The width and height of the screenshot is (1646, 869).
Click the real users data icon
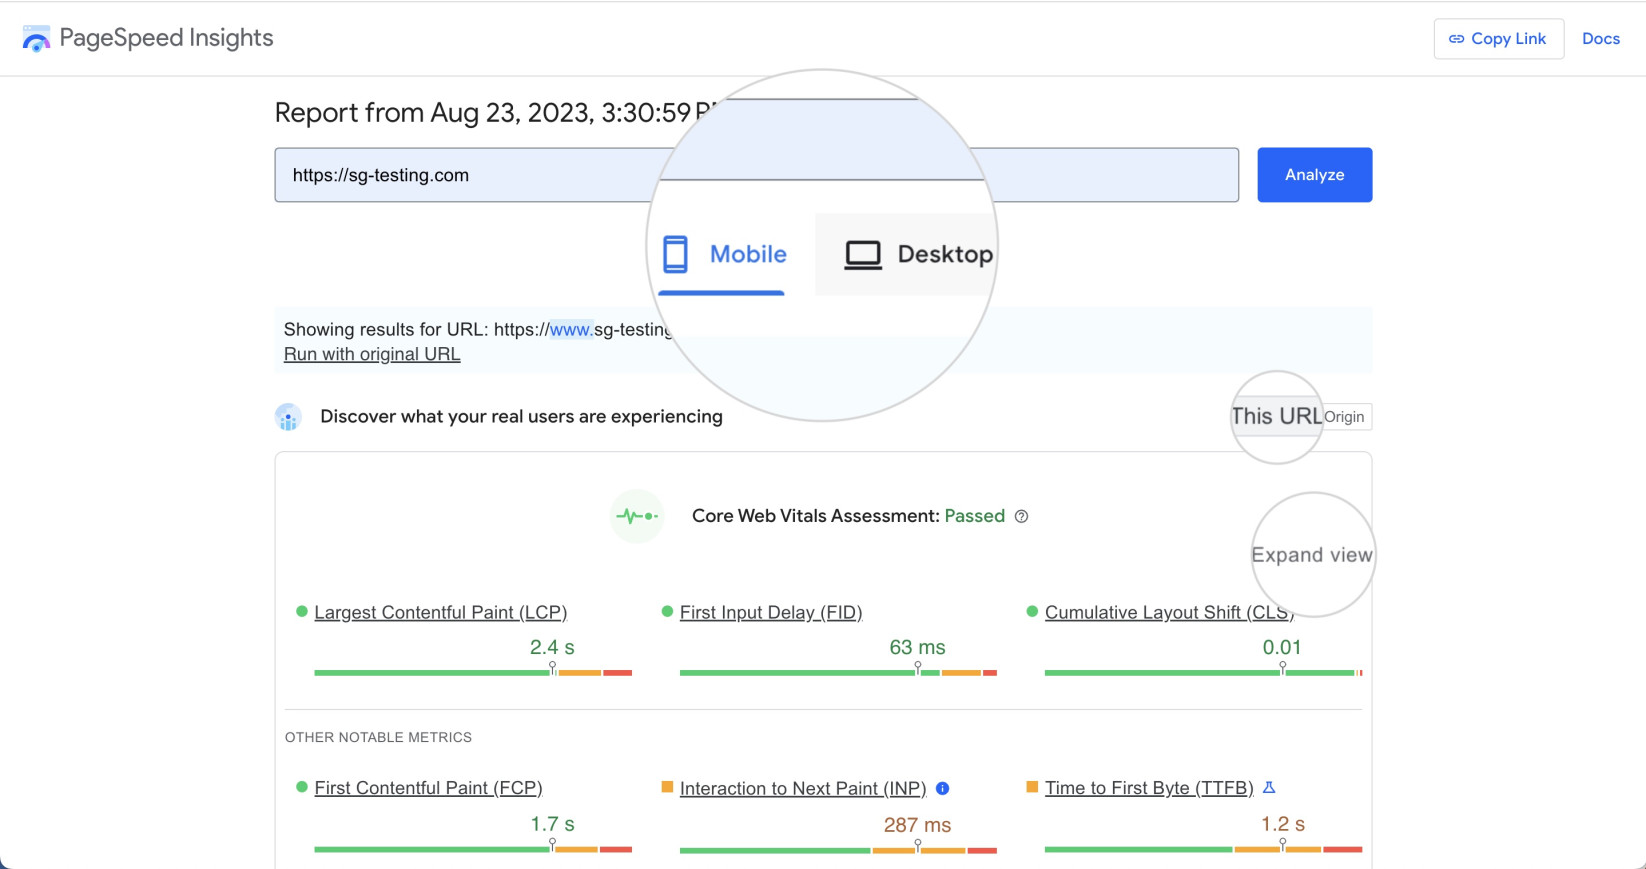288,417
